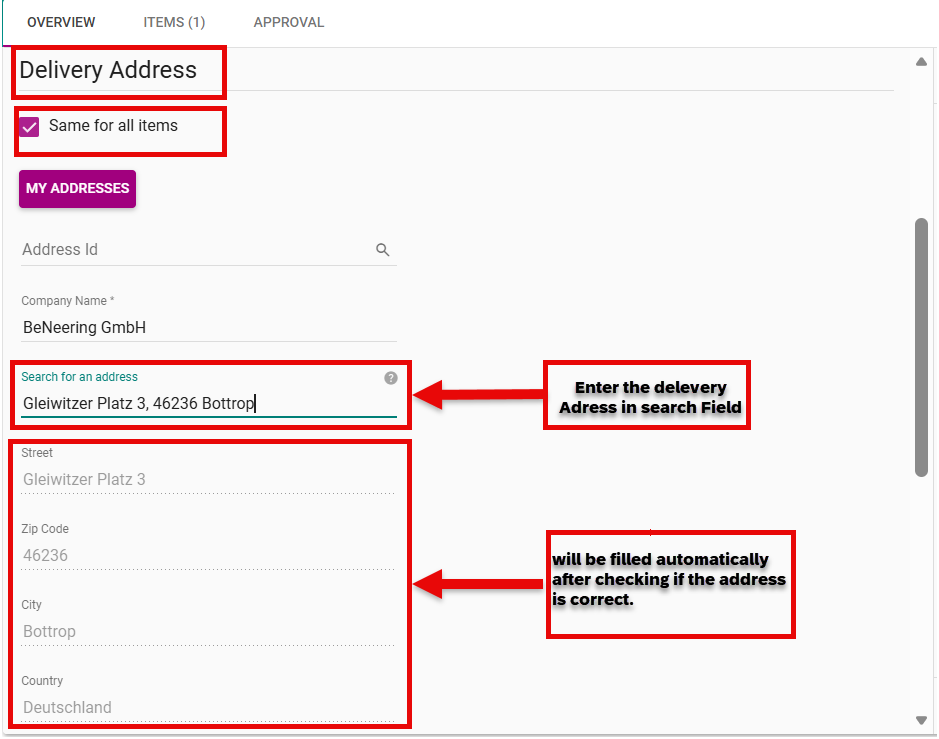Switch to the Overview tab
939x739 pixels.
pyautogui.click(x=61, y=22)
